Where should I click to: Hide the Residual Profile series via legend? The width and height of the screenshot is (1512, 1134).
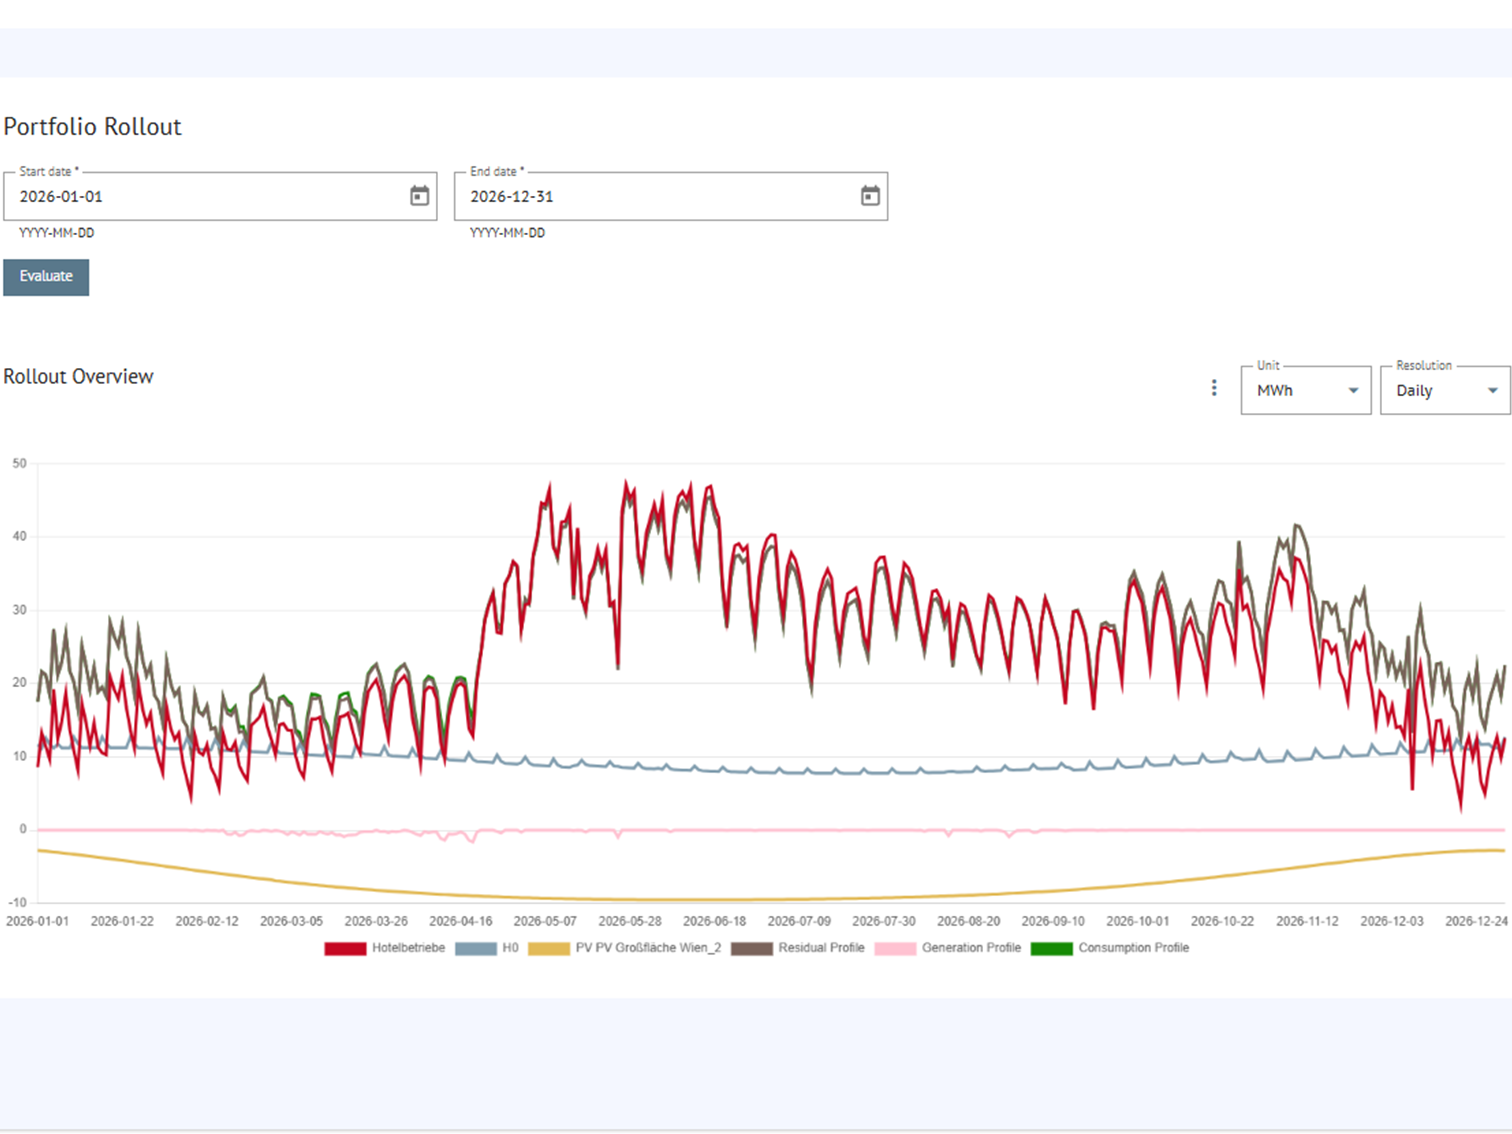(x=820, y=948)
